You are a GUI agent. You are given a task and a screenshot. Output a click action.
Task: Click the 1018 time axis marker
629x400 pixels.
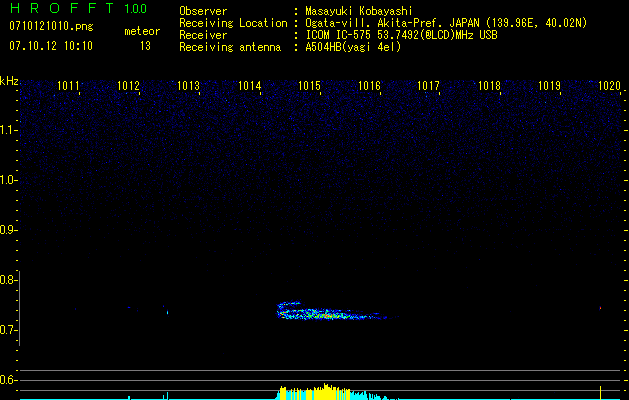pyautogui.click(x=489, y=85)
